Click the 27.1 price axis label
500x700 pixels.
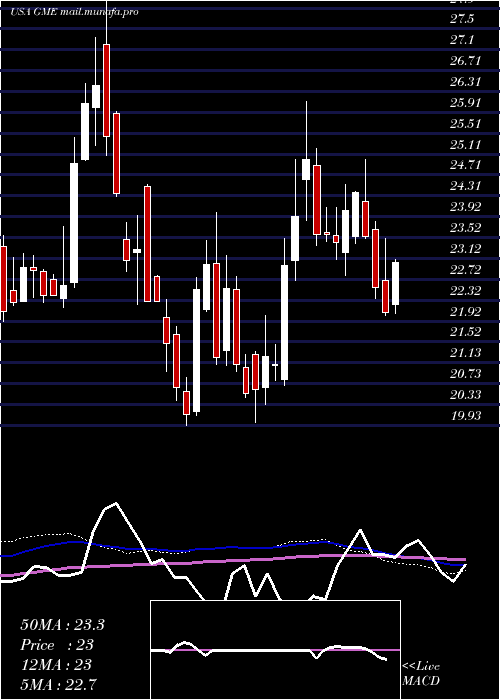click(462, 40)
